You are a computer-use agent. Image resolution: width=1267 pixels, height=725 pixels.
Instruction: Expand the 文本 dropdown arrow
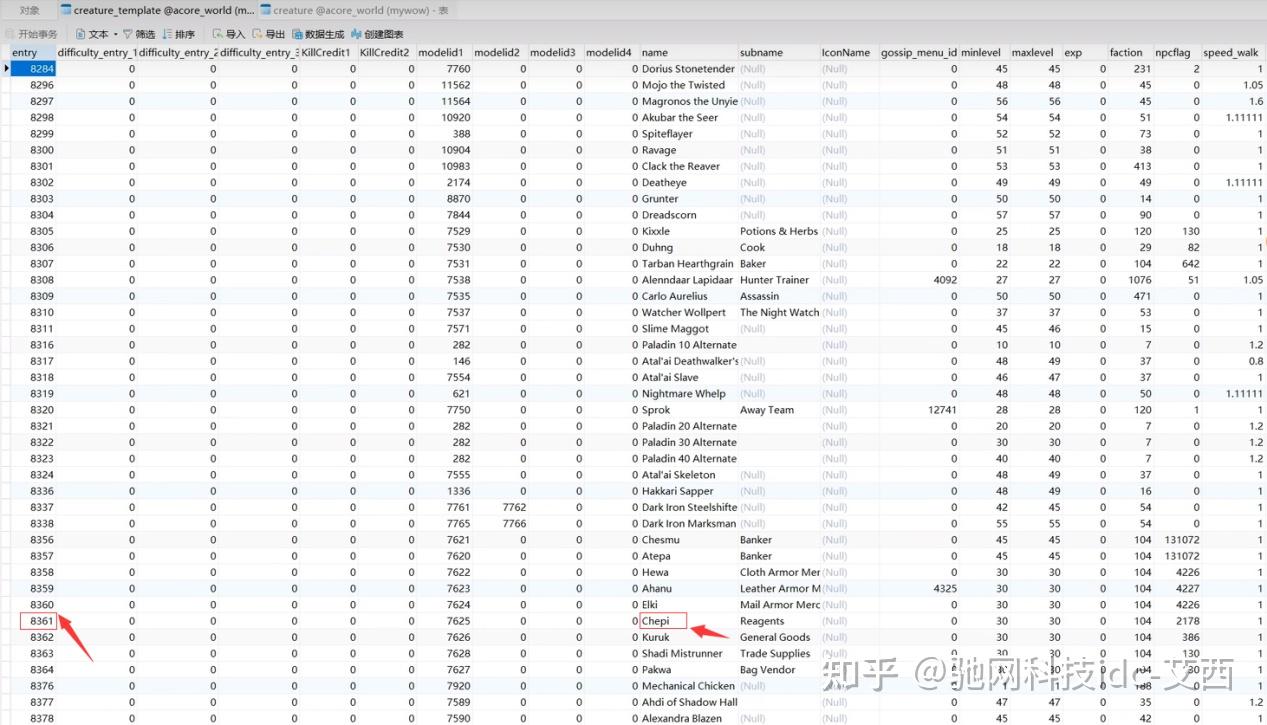[x=115, y=34]
